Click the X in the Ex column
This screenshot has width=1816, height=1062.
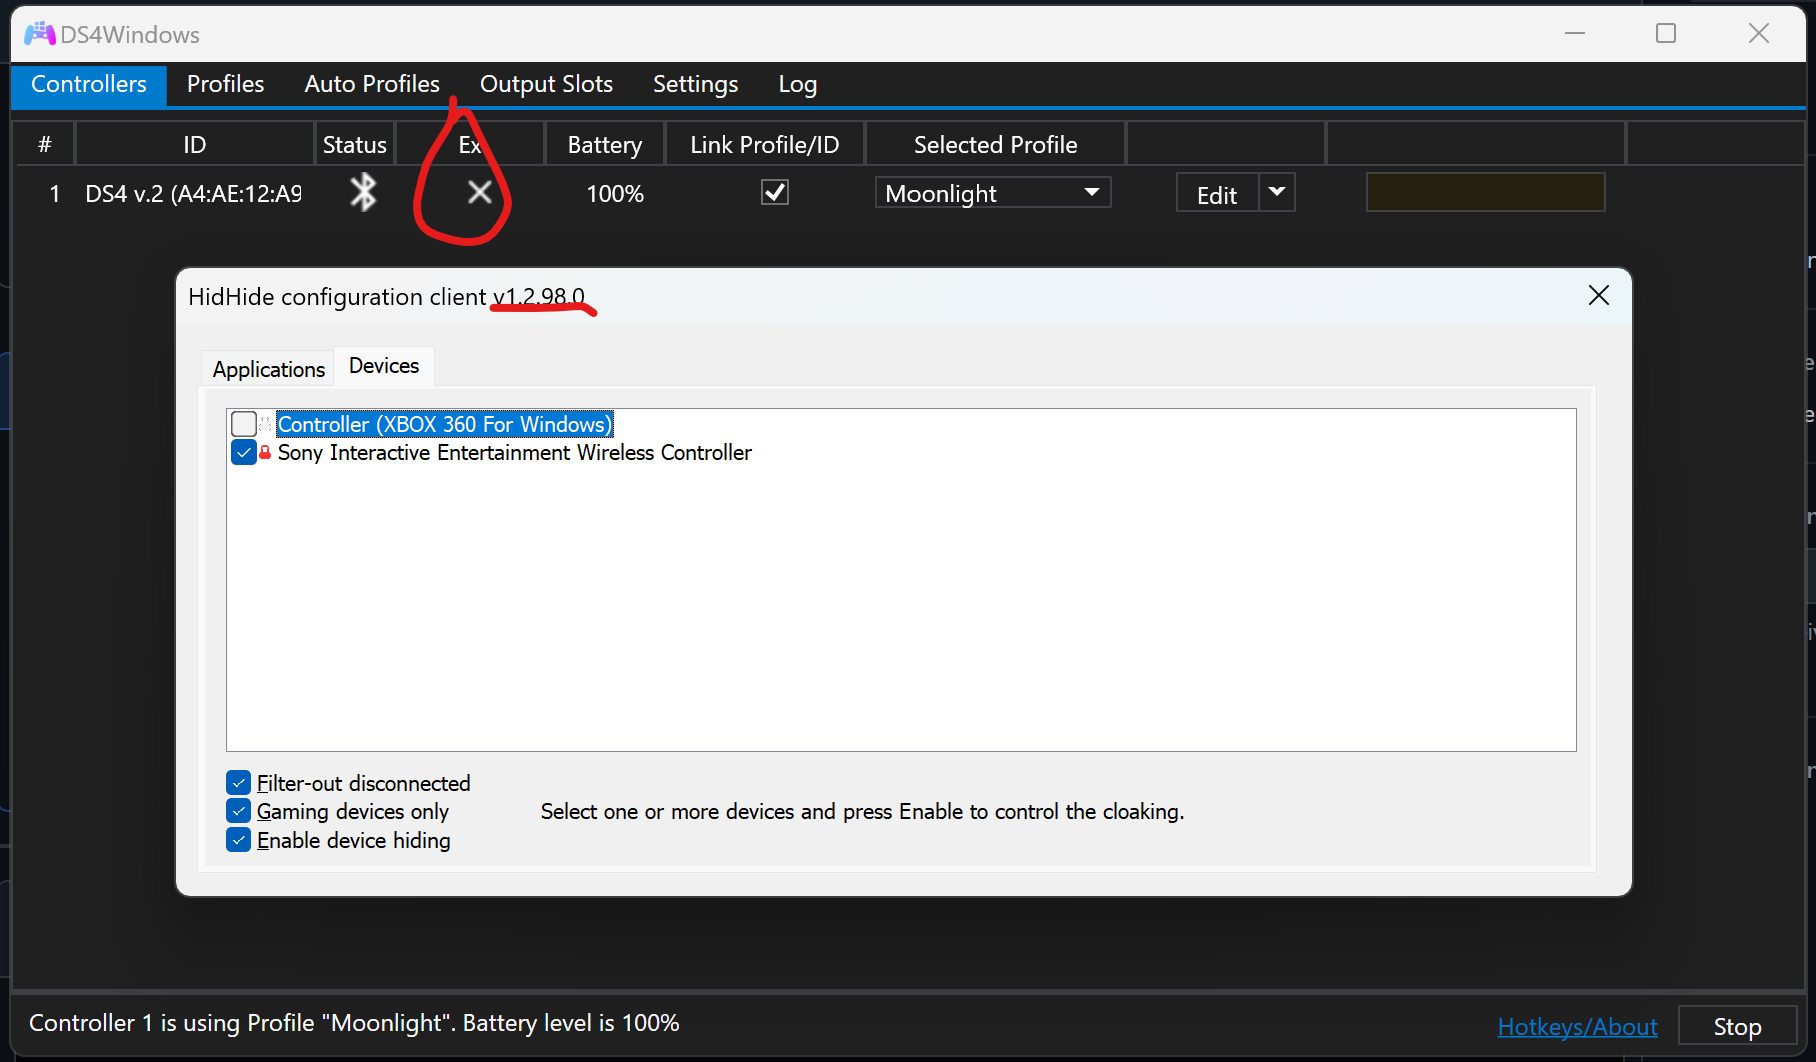[x=479, y=193]
